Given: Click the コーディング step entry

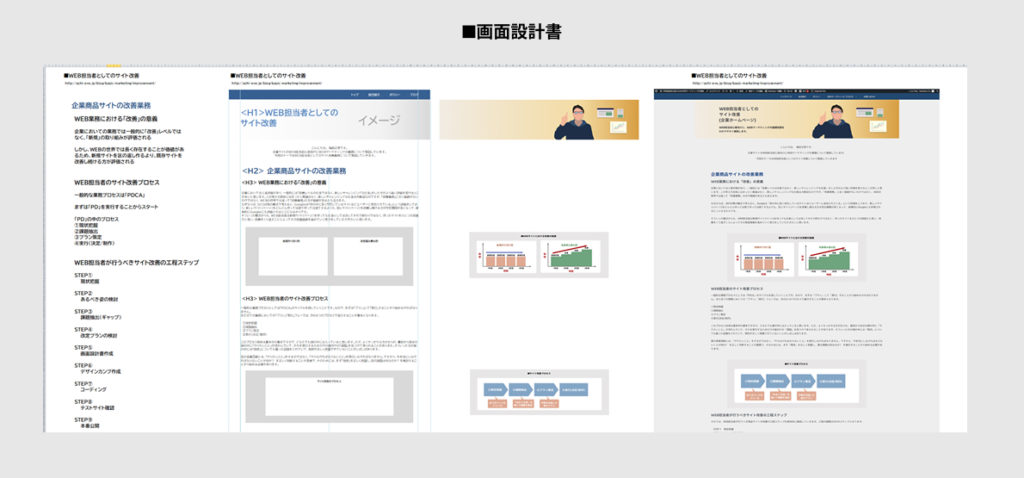Looking at the screenshot, I should point(93,389).
